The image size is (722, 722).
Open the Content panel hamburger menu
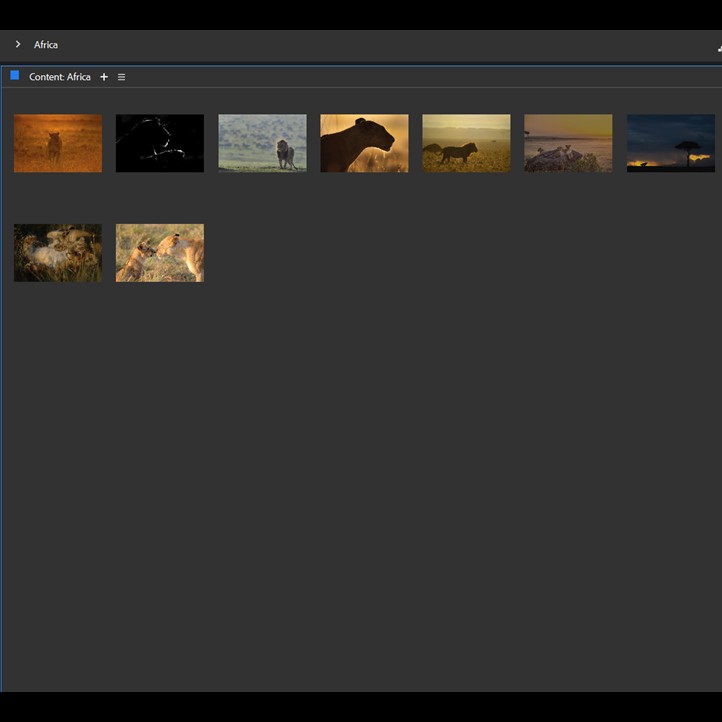(122, 77)
